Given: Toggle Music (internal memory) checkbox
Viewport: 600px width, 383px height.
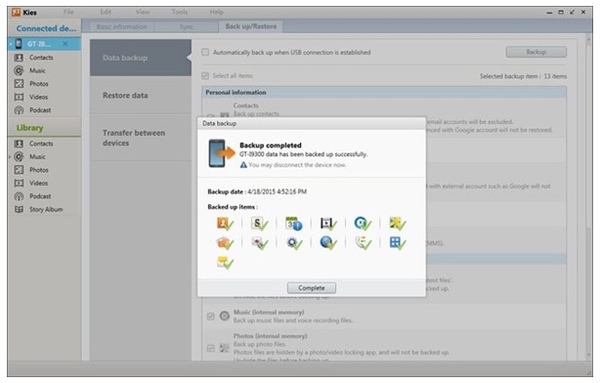Looking at the screenshot, I should [x=210, y=316].
